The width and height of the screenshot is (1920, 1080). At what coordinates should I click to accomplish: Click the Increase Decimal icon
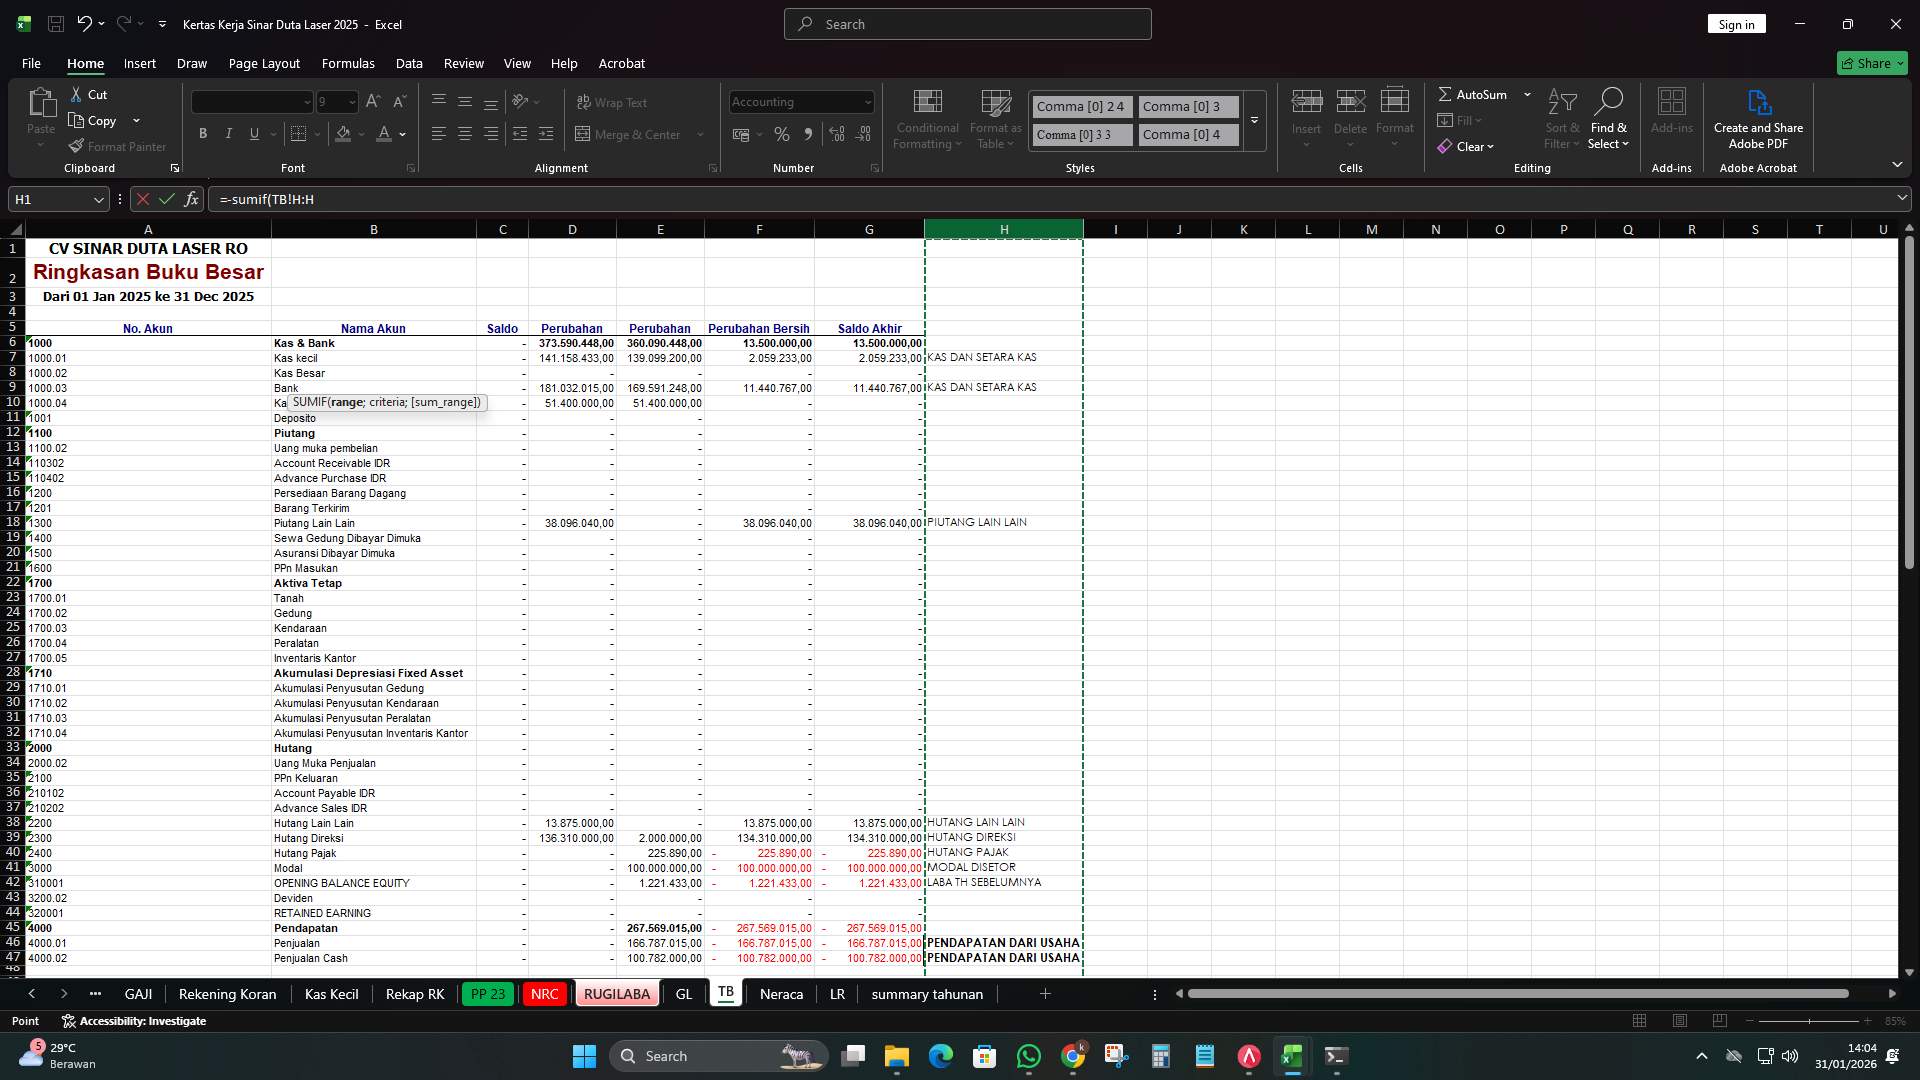837,133
